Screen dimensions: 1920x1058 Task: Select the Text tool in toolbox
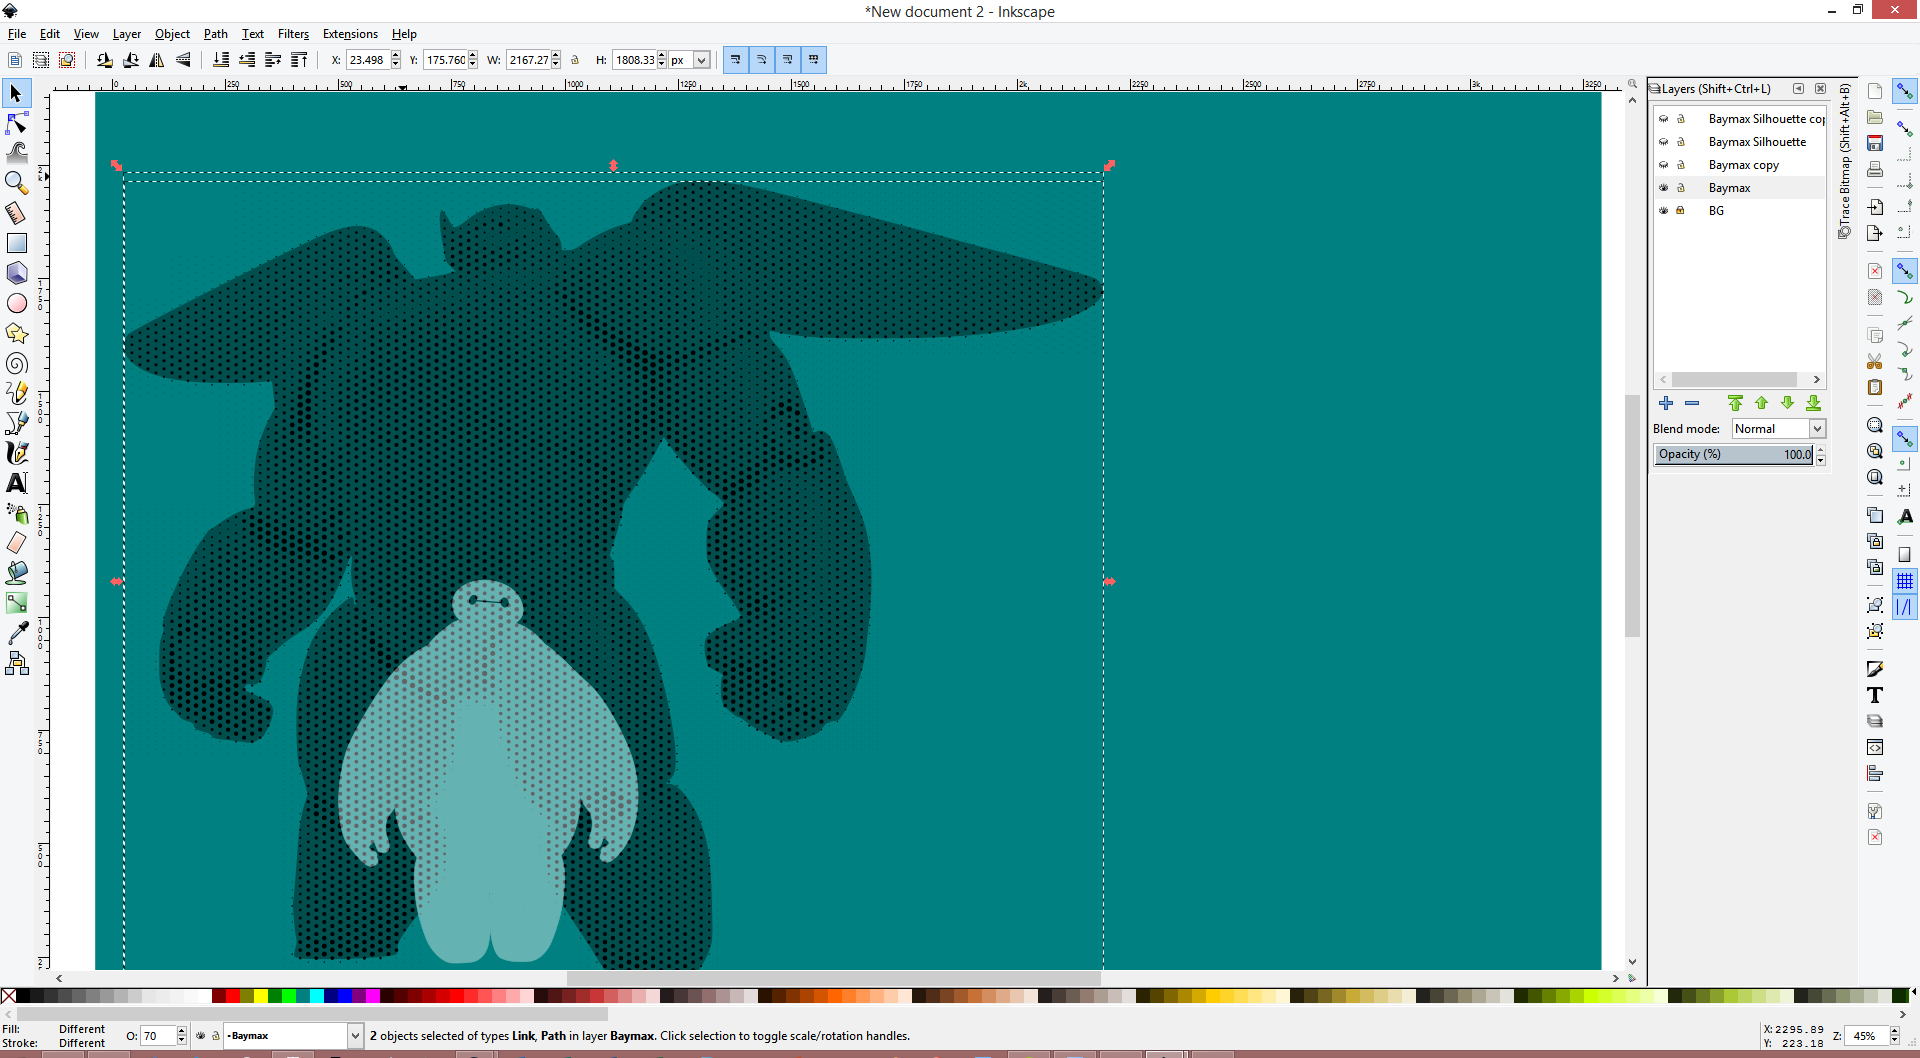[x=16, y=483]
